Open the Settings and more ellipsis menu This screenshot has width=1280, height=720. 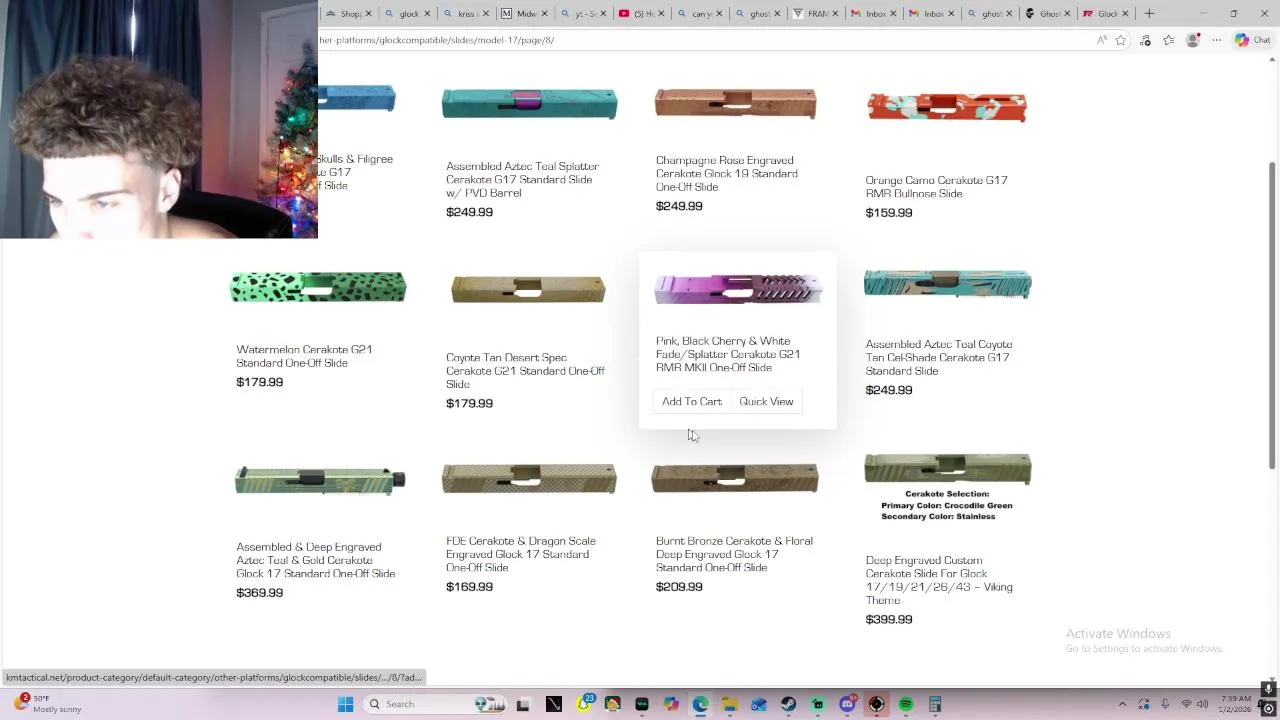[x=1216, y=40]
